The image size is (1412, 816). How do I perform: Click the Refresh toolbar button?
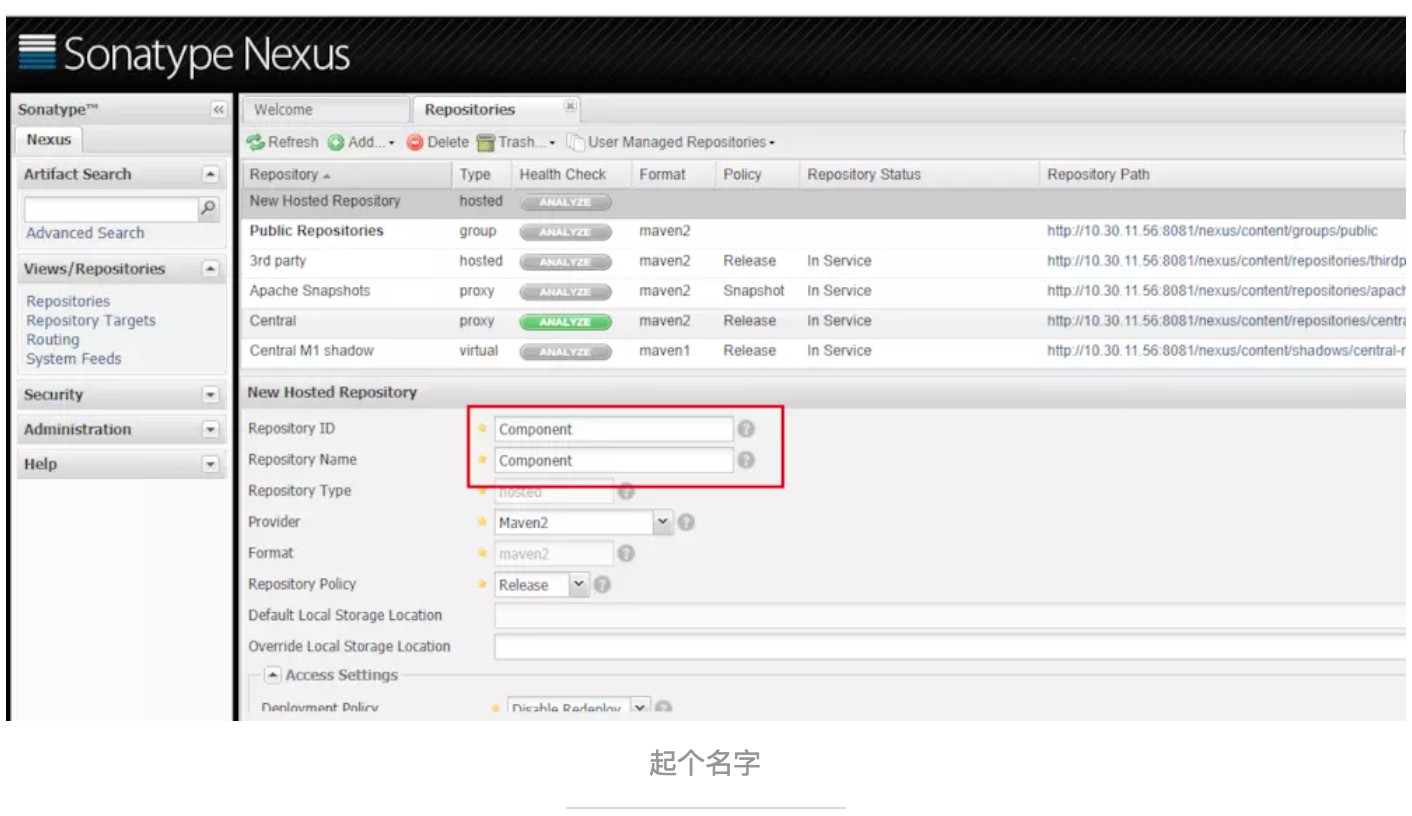pos(283,143)
